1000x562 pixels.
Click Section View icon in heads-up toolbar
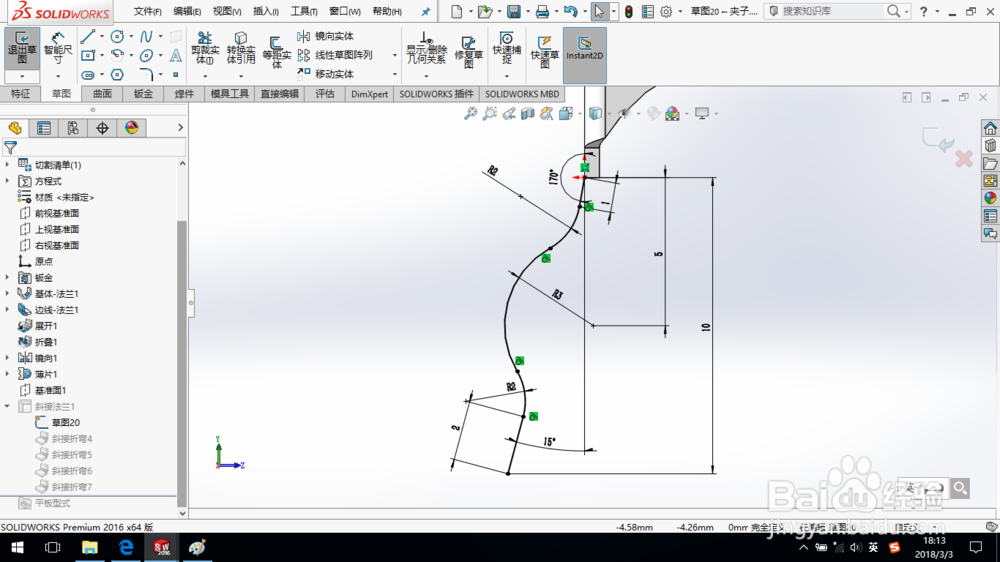(x=527, y=114)
